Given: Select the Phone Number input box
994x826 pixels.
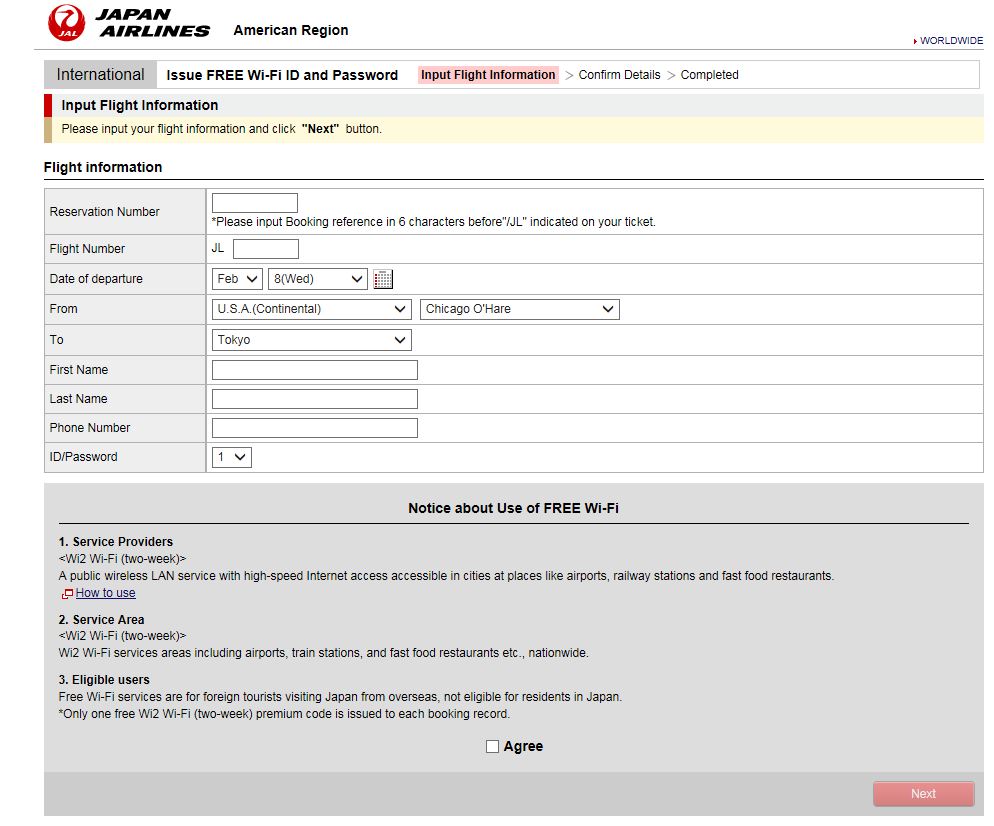Looking at the screenshot, I should [x=314, y=428].
